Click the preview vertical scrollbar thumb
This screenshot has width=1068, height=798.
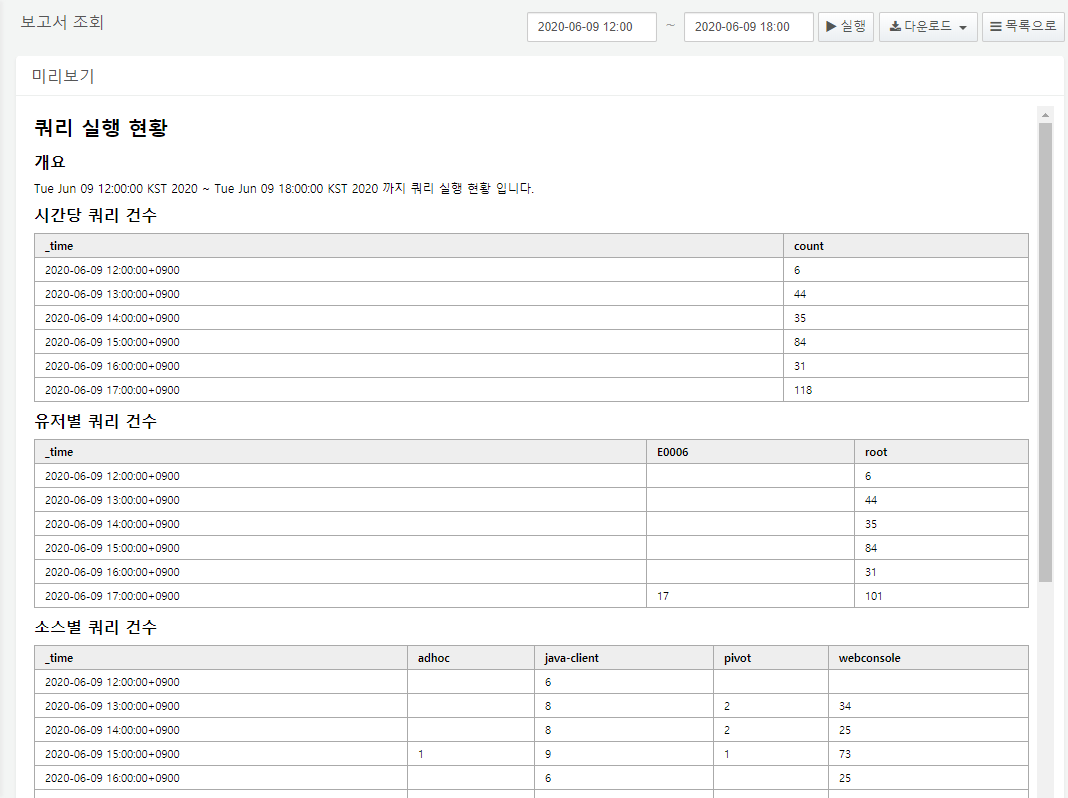[1046, 352]
